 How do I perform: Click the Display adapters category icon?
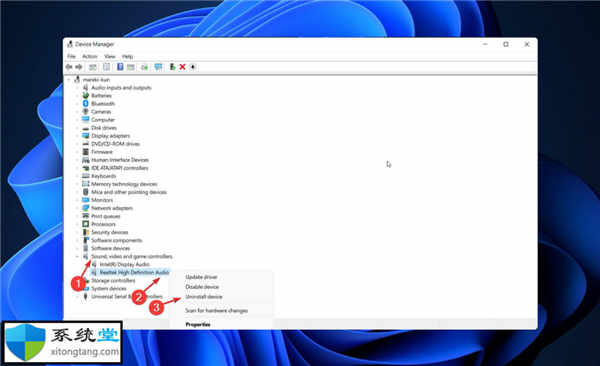[86, 136]
